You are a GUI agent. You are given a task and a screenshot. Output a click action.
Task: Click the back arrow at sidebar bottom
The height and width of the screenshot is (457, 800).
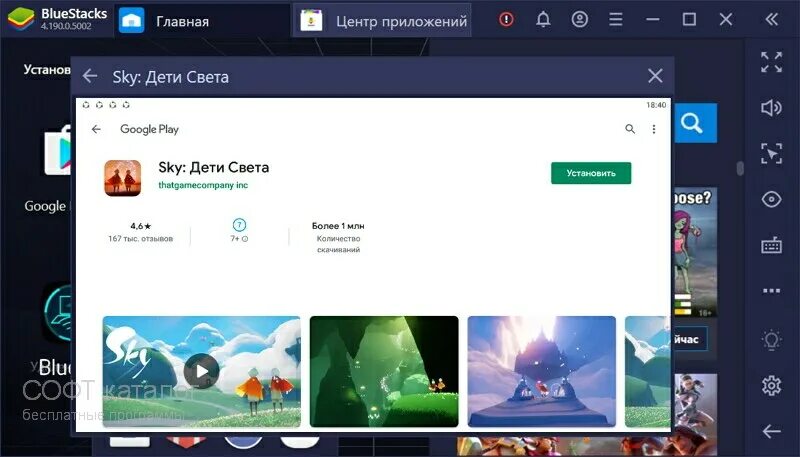771,431
